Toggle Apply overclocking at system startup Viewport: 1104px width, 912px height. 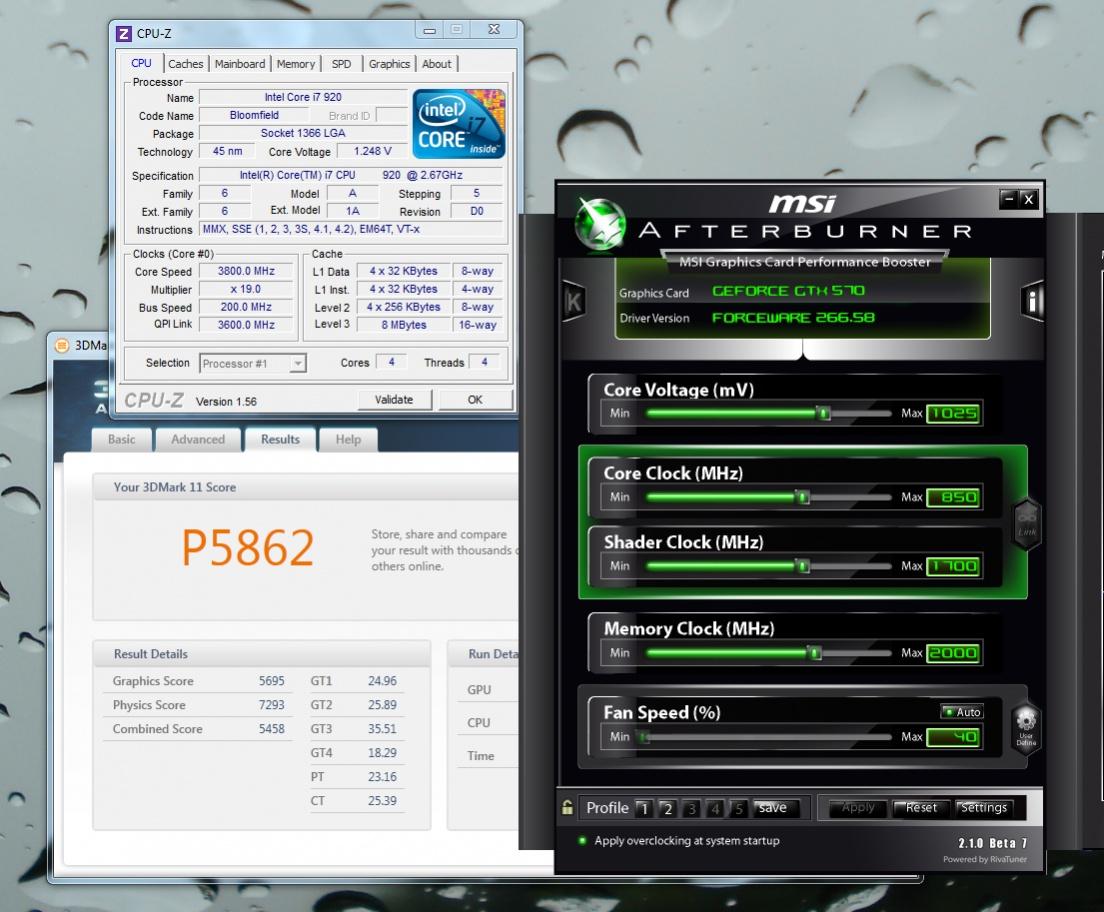coord(583,841)
